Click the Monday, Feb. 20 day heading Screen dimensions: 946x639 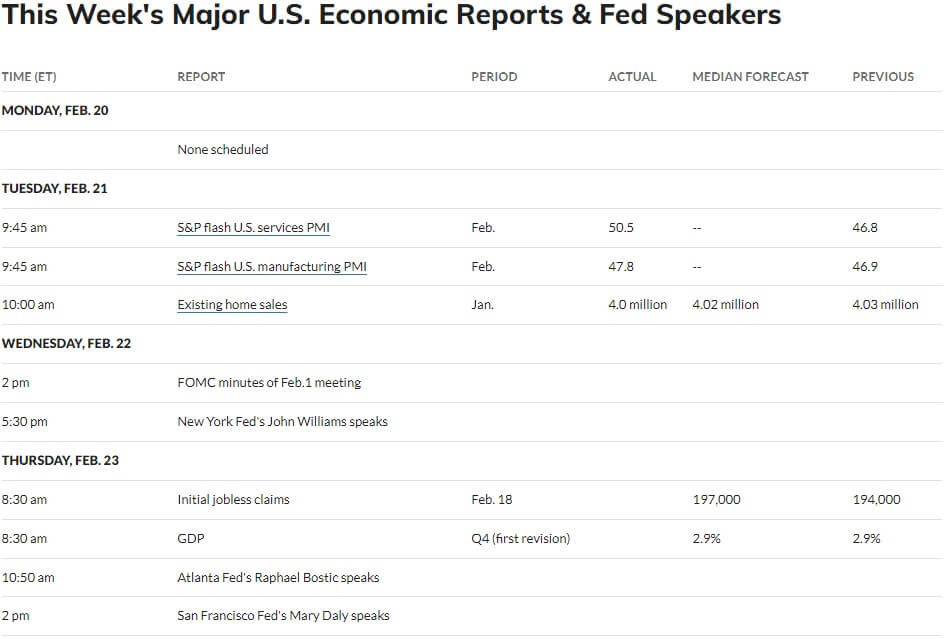[x=55, y=110]
